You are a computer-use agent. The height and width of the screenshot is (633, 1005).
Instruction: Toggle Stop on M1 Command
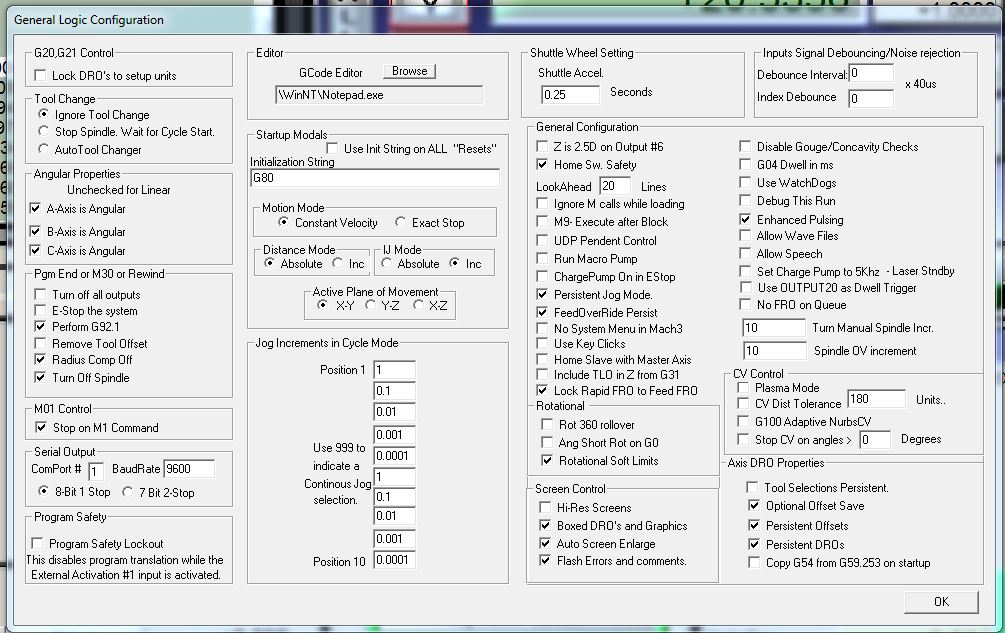(41, 427)
